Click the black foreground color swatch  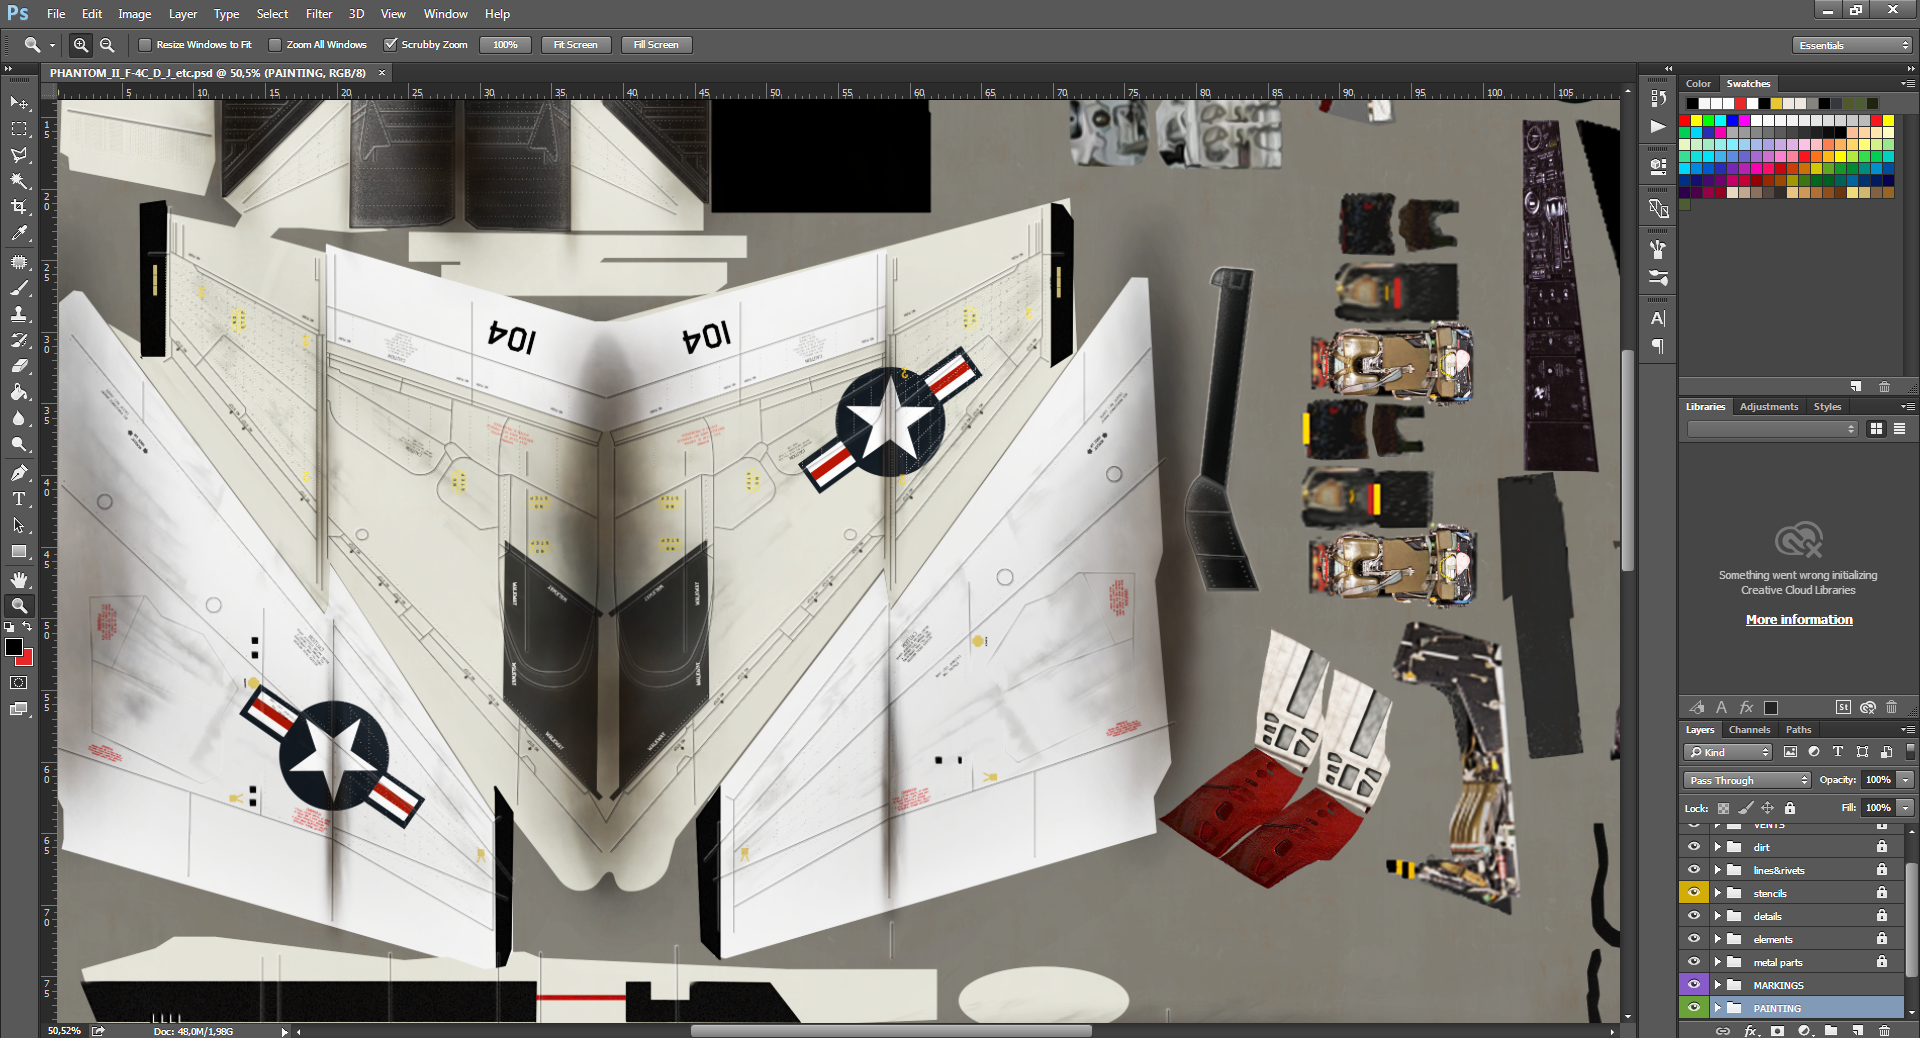tap(13, 647)
